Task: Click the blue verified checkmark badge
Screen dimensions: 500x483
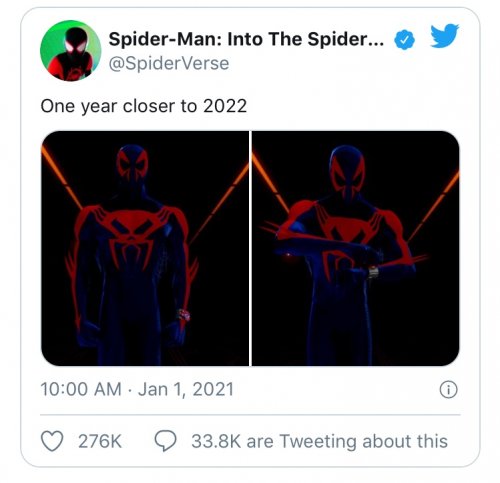Action: [404, 40]
